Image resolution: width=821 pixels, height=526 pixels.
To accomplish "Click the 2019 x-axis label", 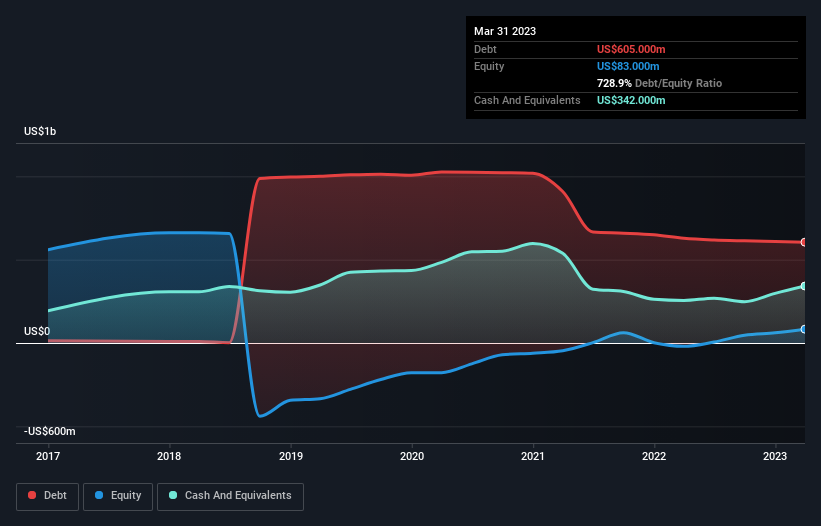I will 291,456.
